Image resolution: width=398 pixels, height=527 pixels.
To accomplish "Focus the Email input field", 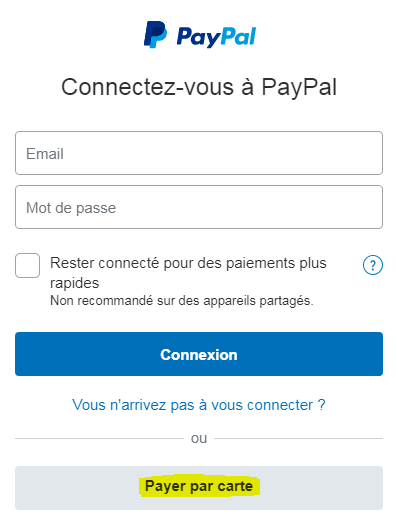I will (199, 153).
